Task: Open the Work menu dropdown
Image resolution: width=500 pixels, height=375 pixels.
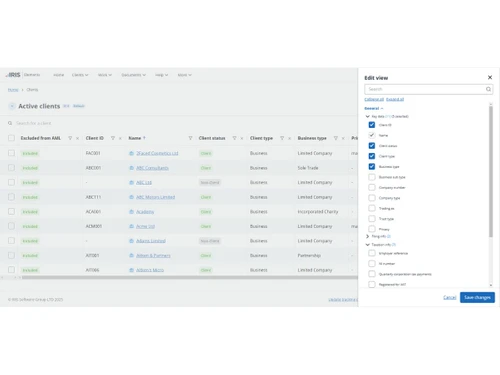Action: pos(105,75)
